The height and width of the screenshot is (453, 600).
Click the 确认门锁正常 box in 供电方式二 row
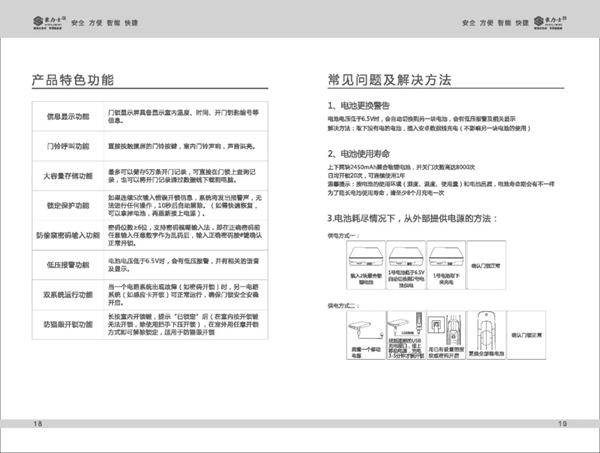pos(526,335)
